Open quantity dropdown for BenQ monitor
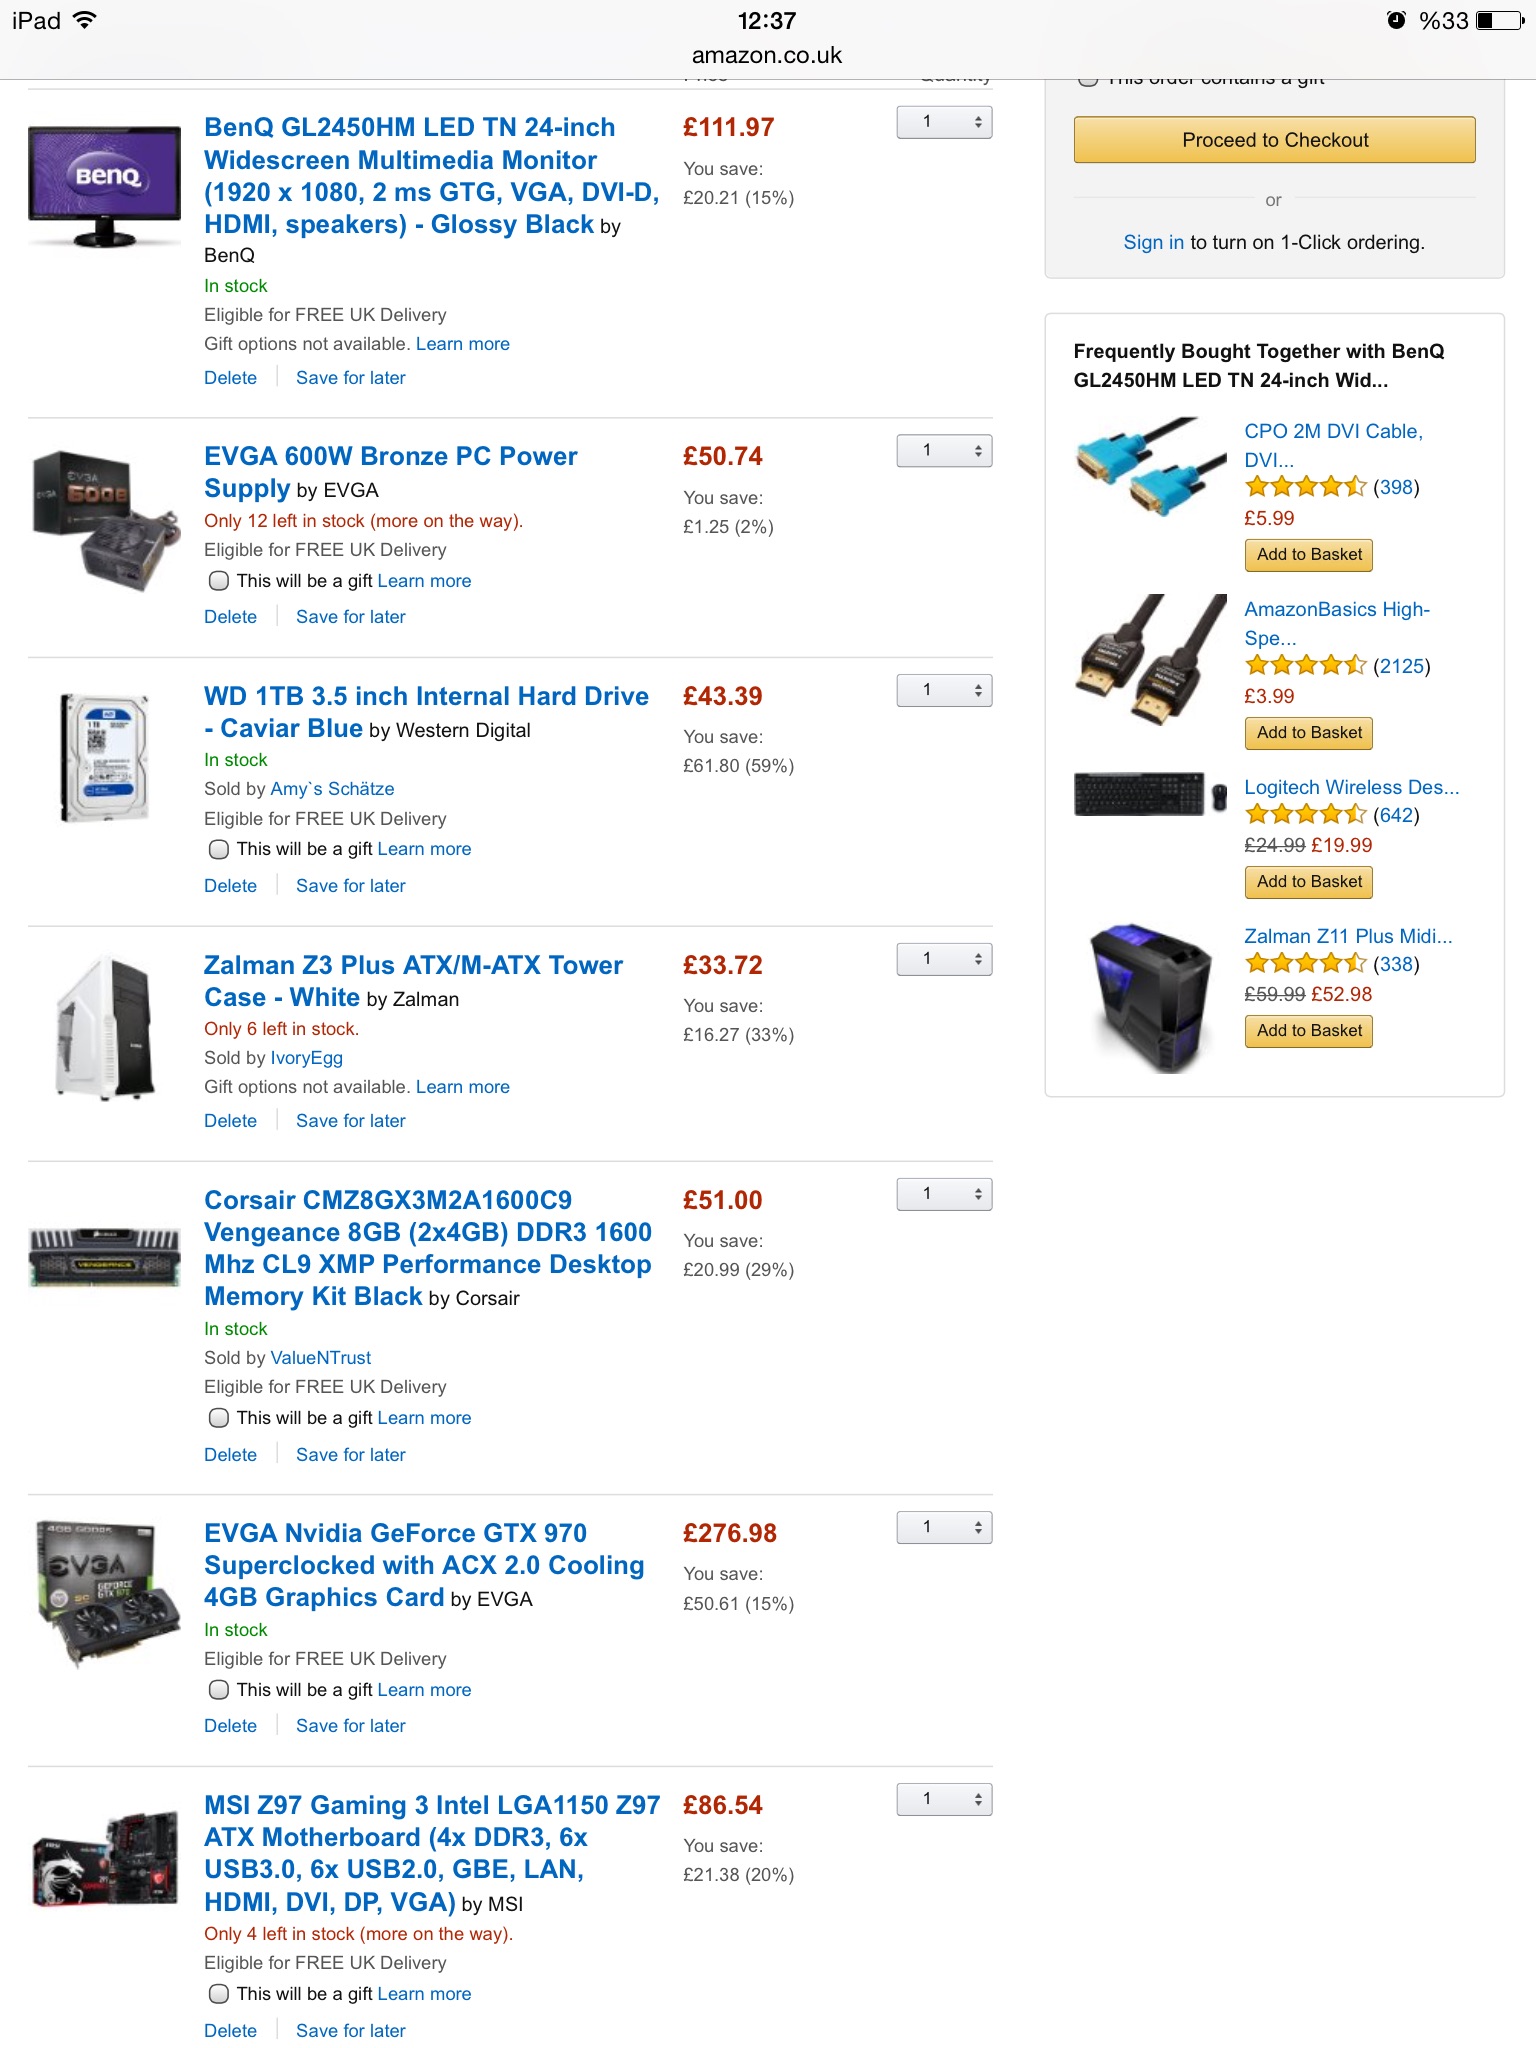Image resolution: width=1536 pixels, height=2048 pixels. coord(944,122)
